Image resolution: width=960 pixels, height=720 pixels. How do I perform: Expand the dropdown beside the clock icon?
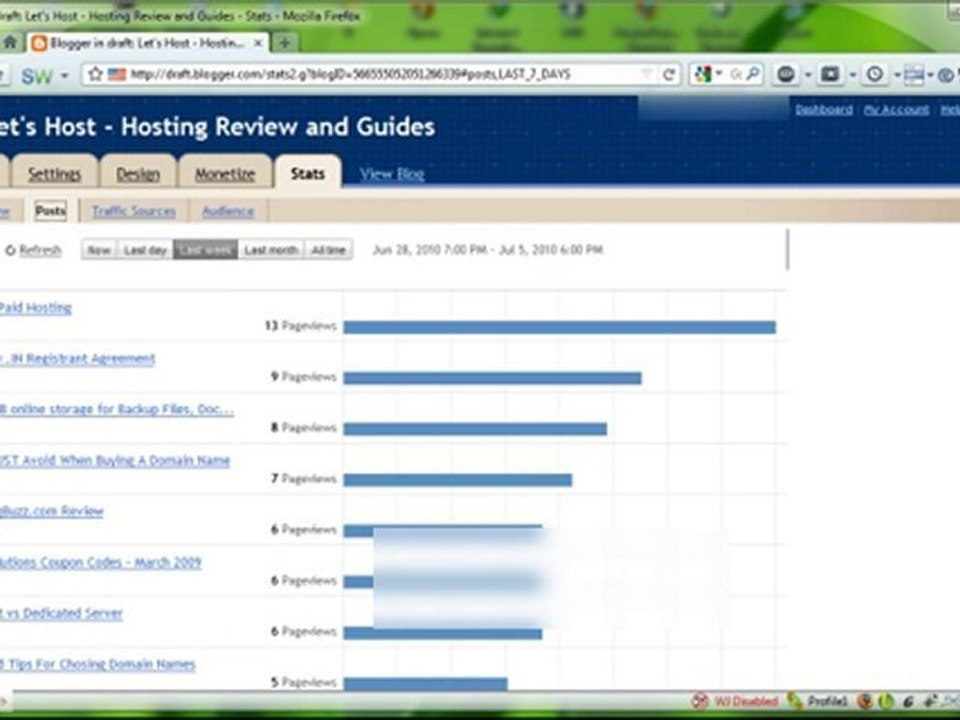click(x=896, y=75)
